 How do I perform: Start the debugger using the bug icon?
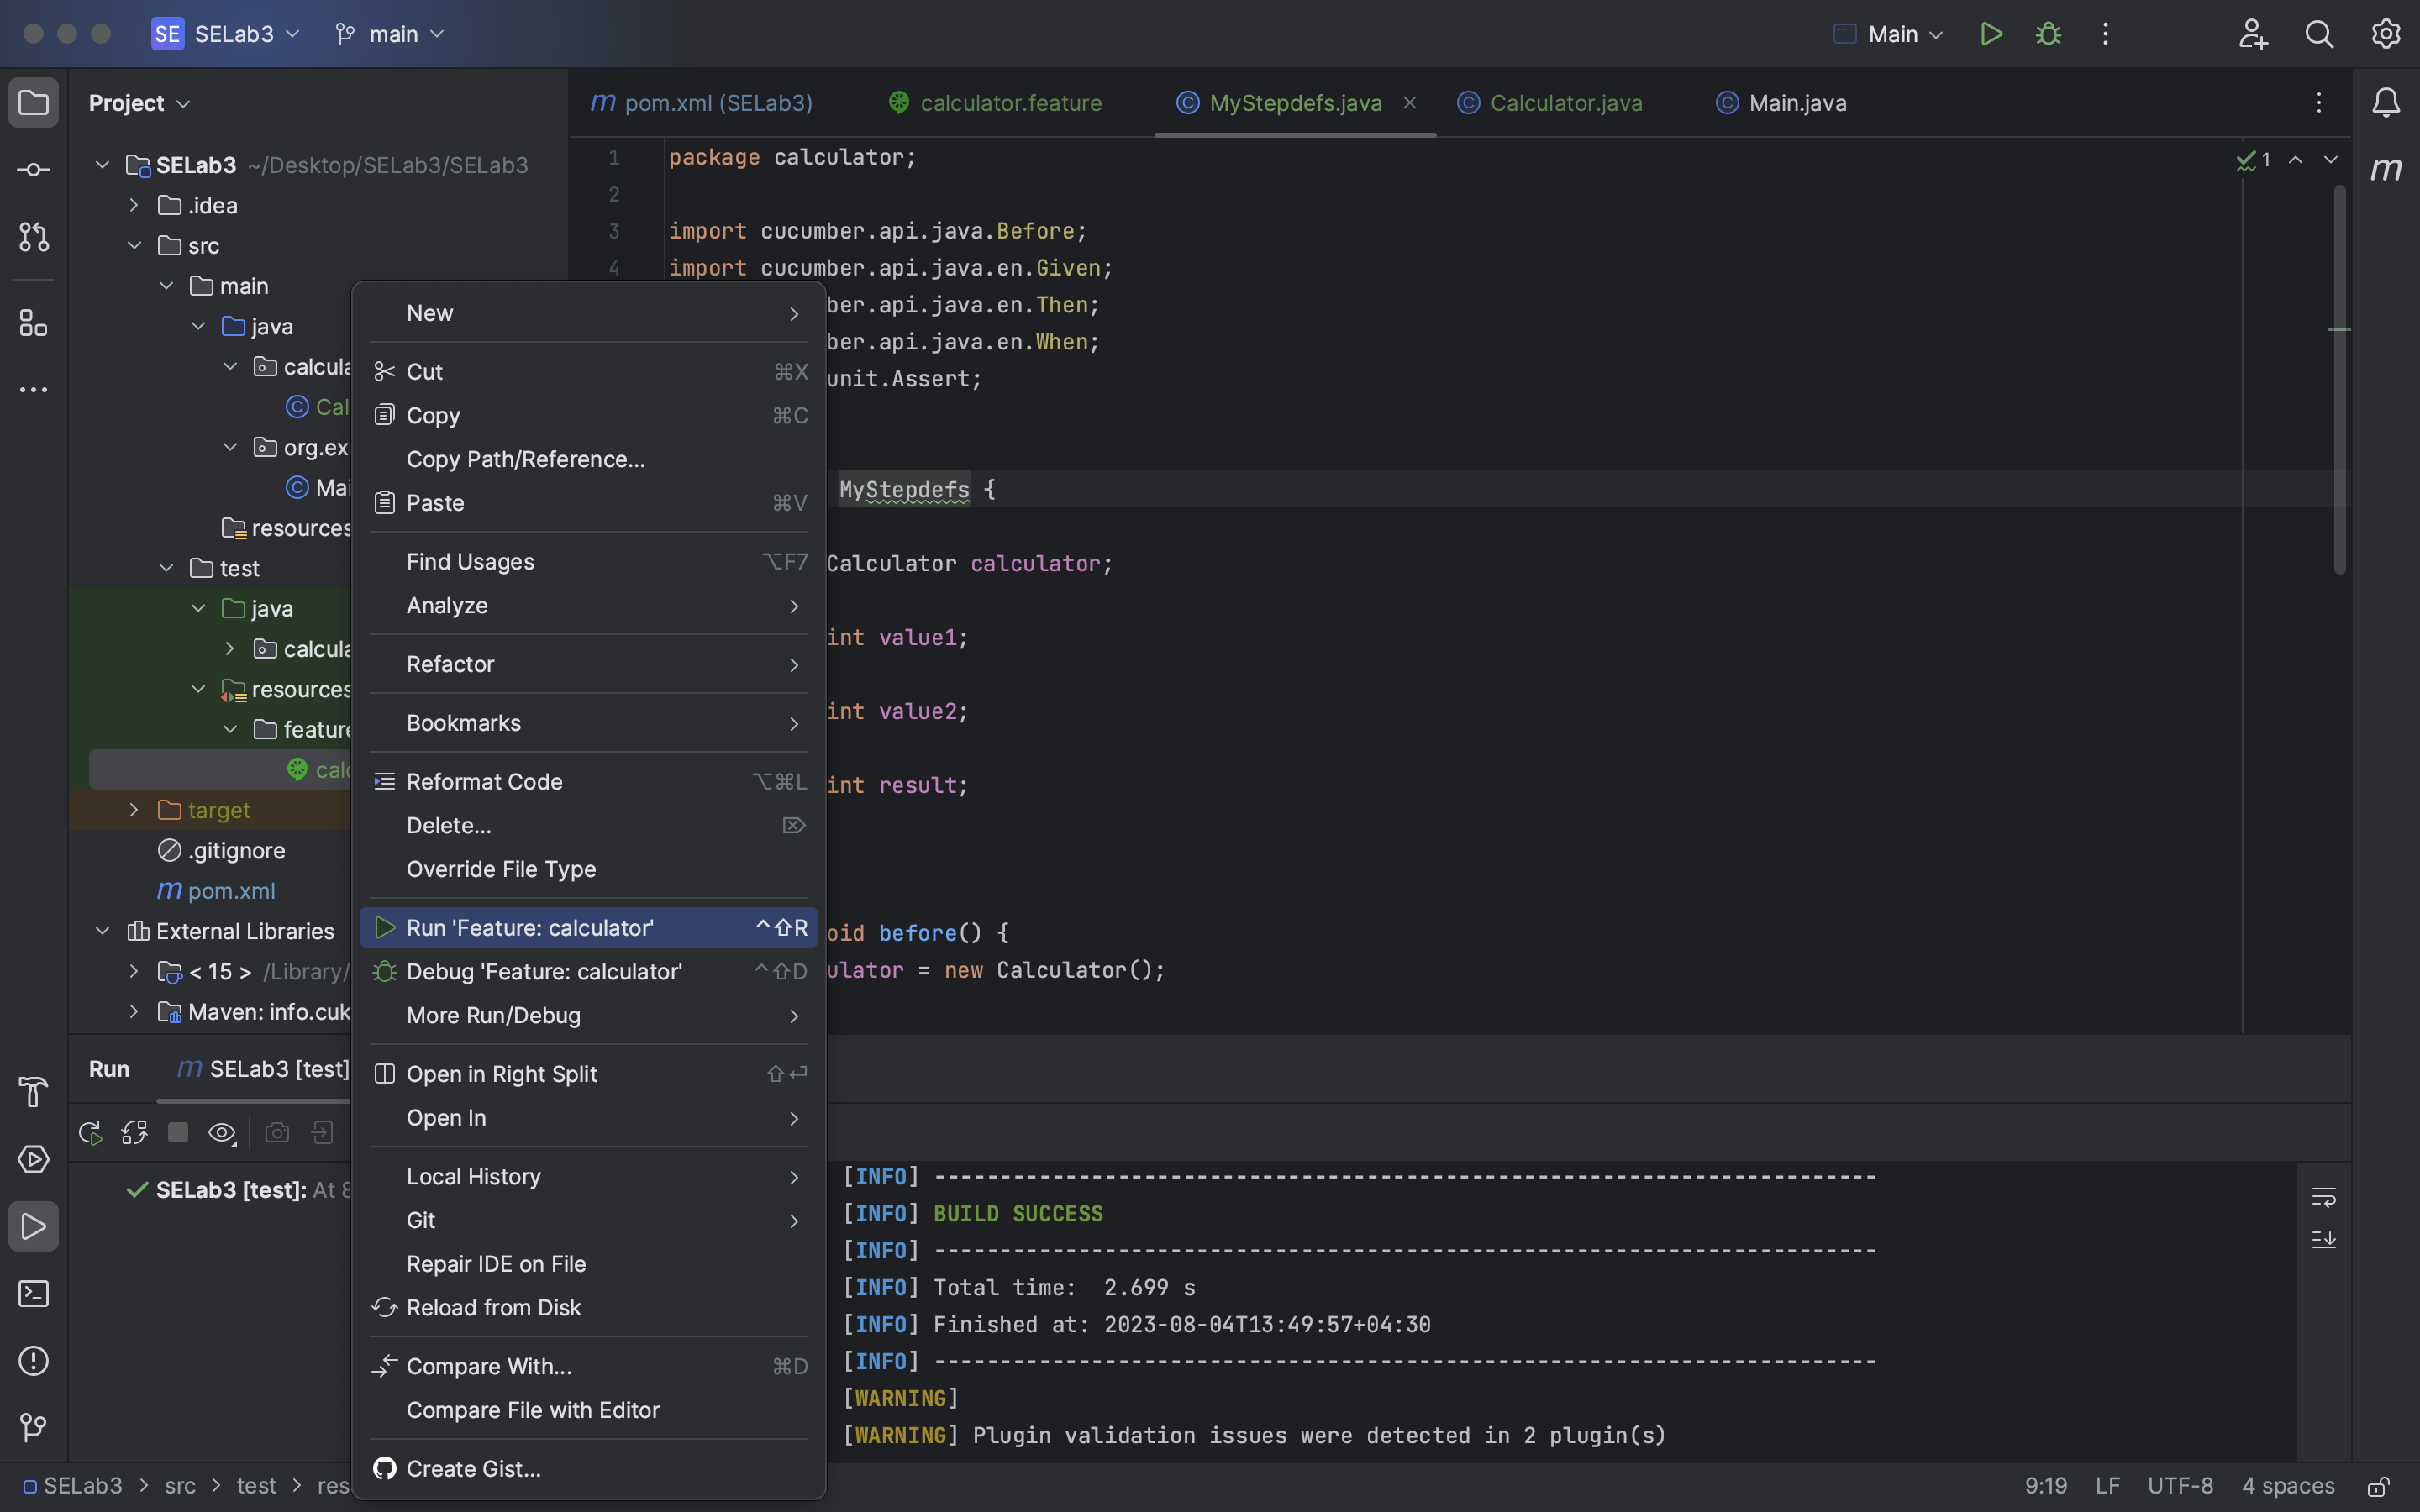click(2048, 33)
